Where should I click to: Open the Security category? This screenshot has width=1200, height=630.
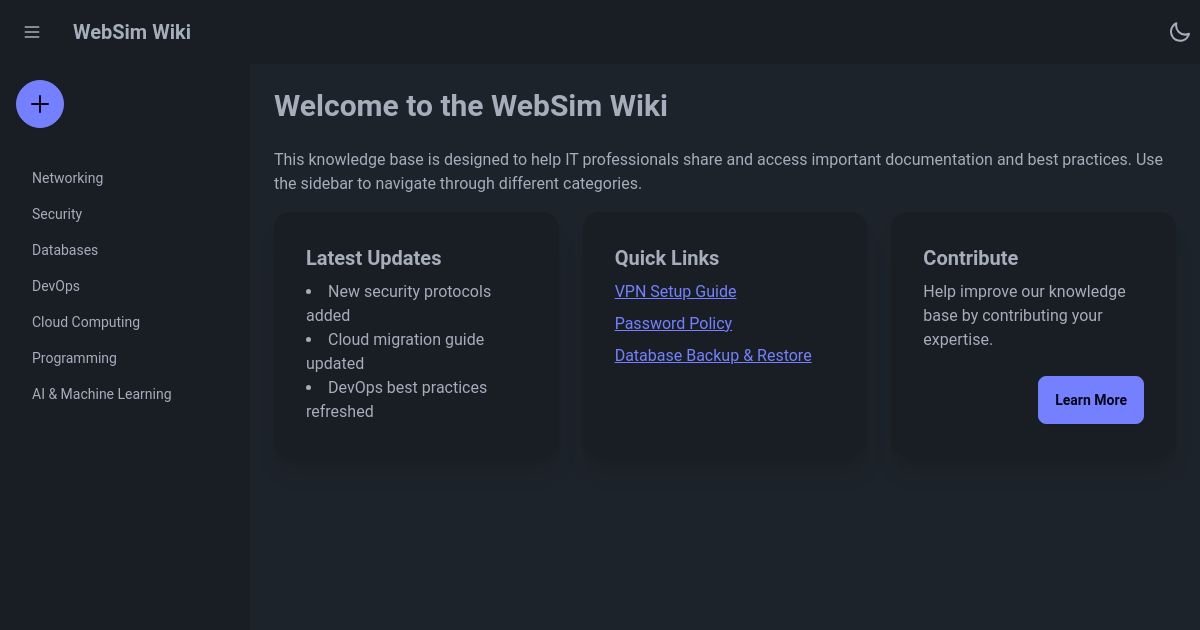pos(57,214)
